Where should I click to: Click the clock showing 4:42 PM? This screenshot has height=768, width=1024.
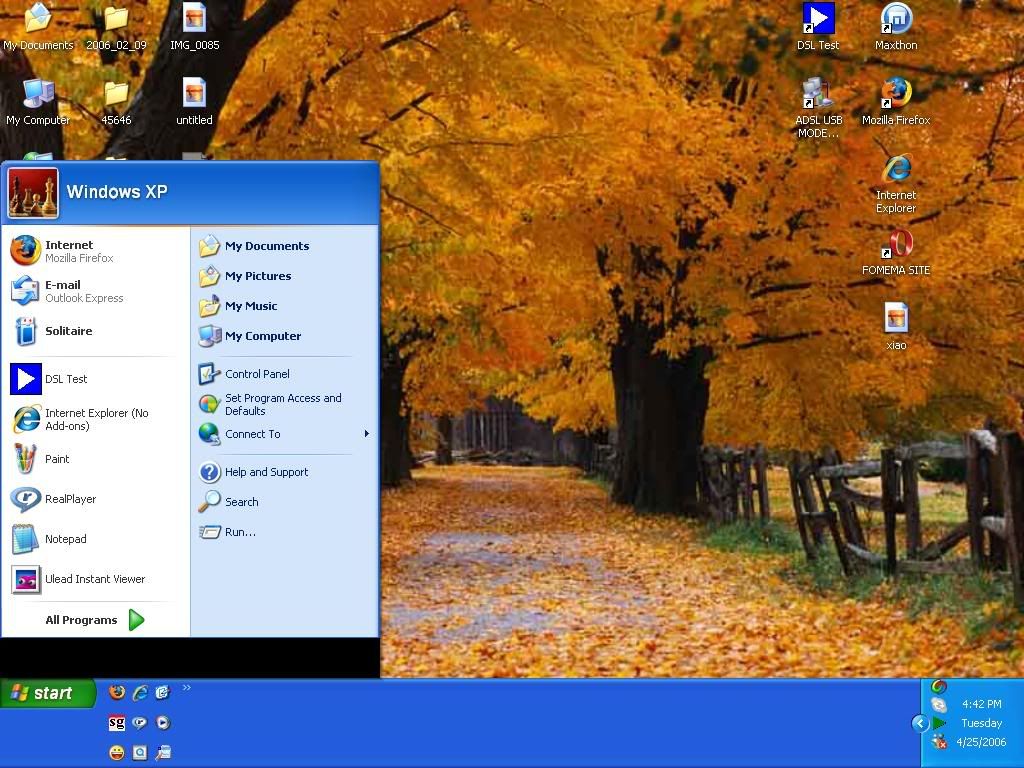pos(981,704)
